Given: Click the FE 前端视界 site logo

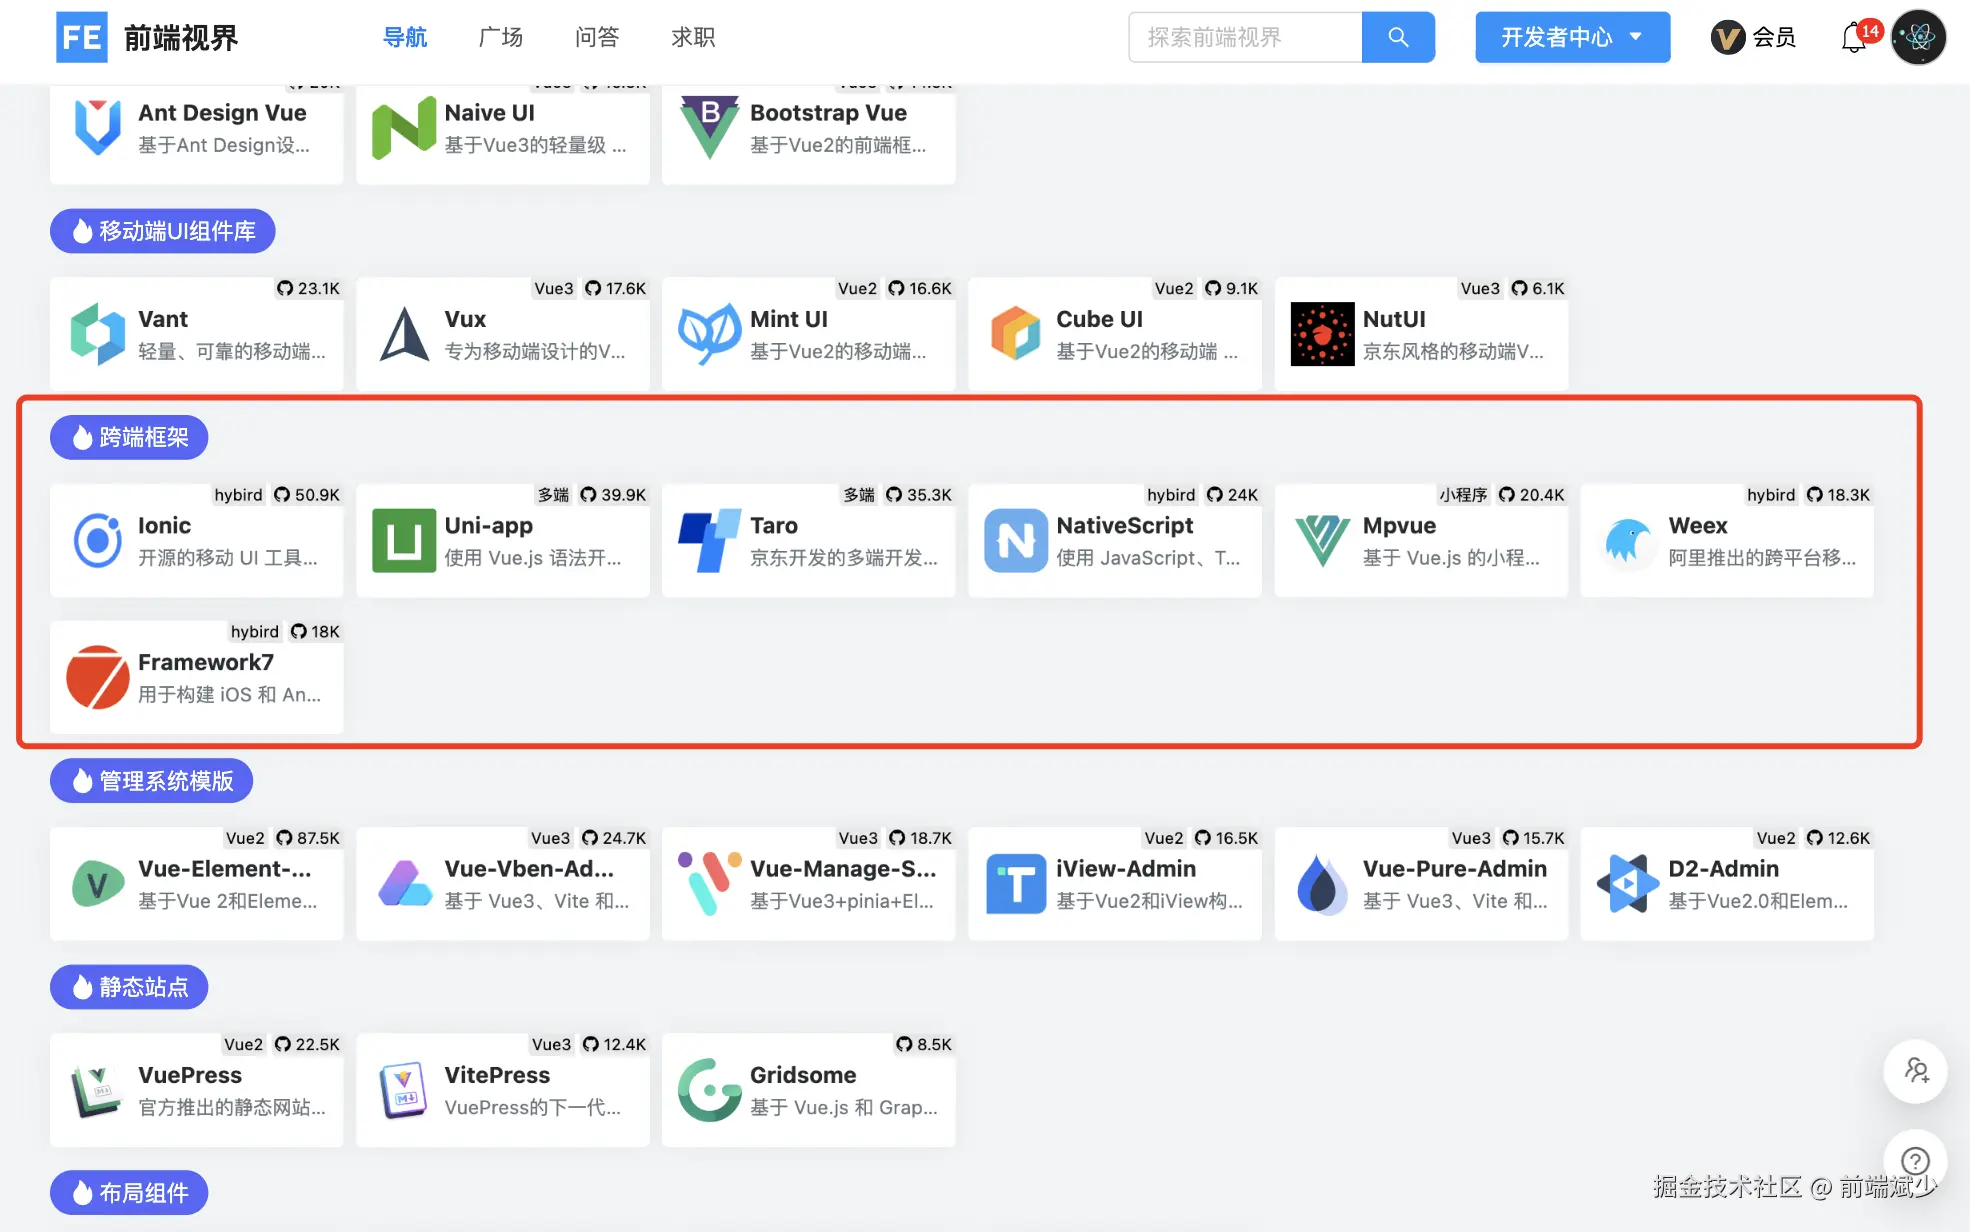Looking at the screenshot, I should coord(147,37).
